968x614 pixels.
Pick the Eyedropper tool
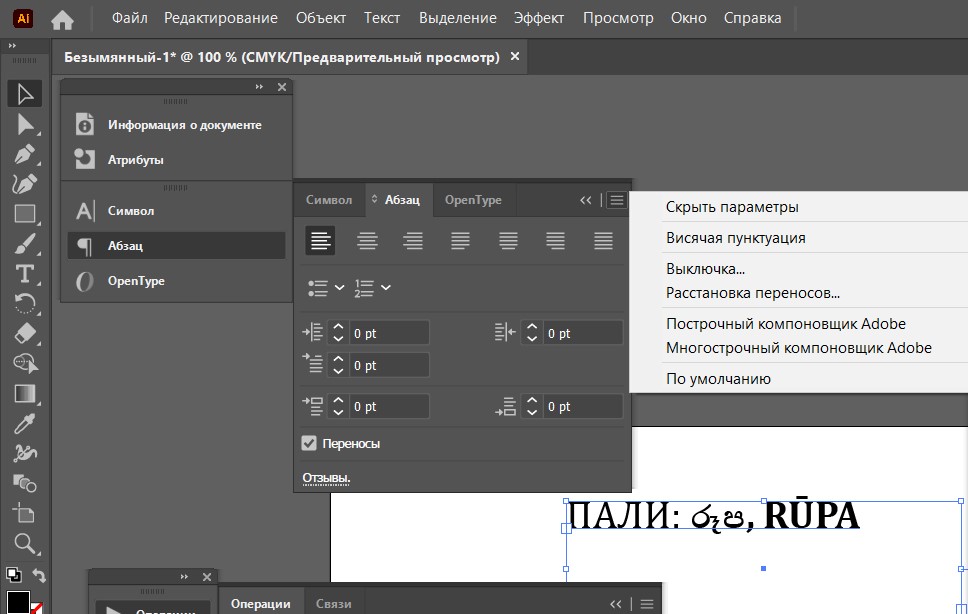(x=25, y=424)
